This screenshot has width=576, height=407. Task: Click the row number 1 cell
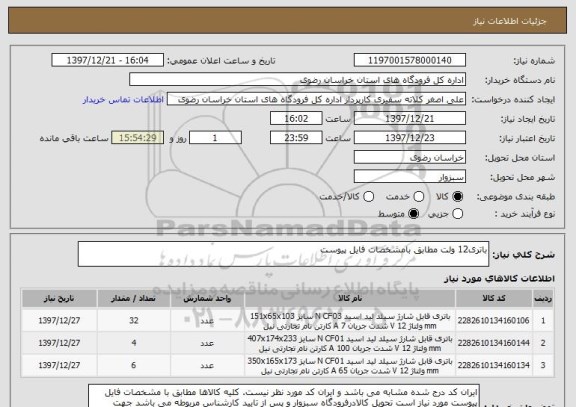(x=543, y=321)
